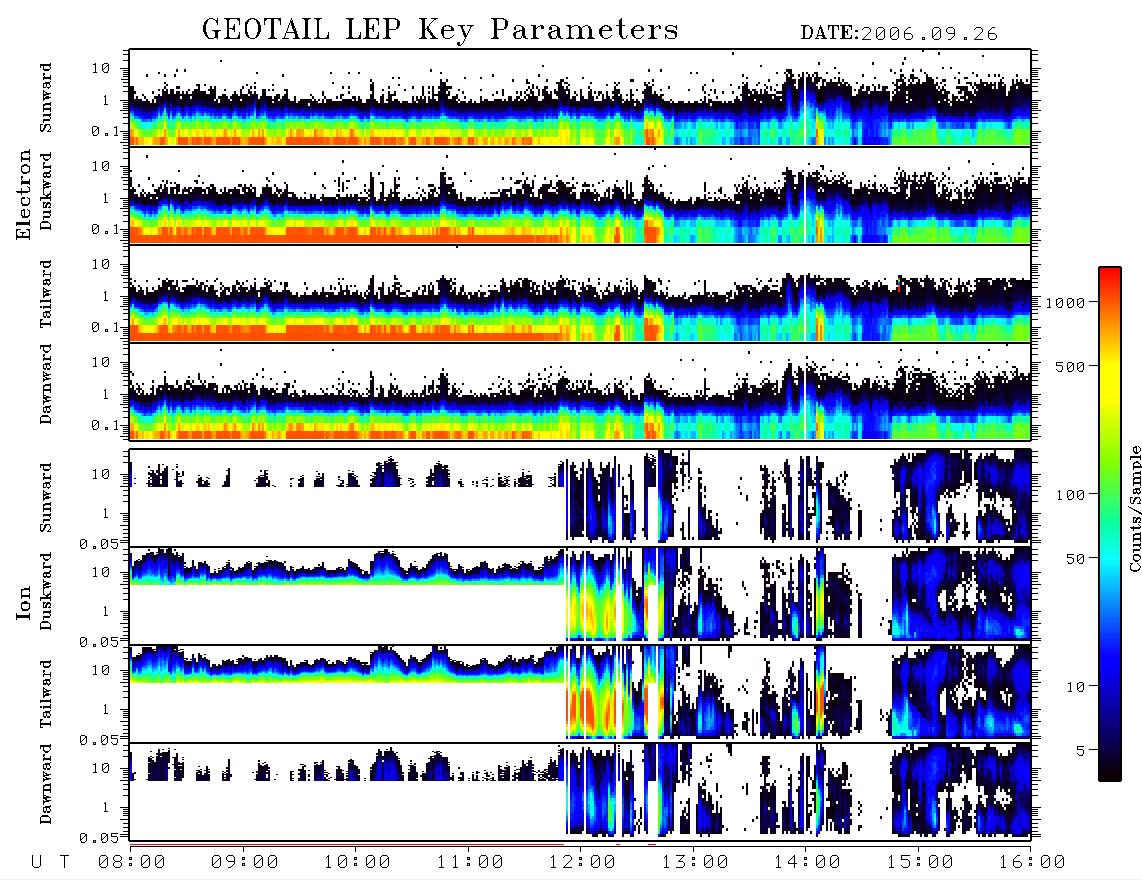Click the DATE:2006.09.26 label

[899, 34]
